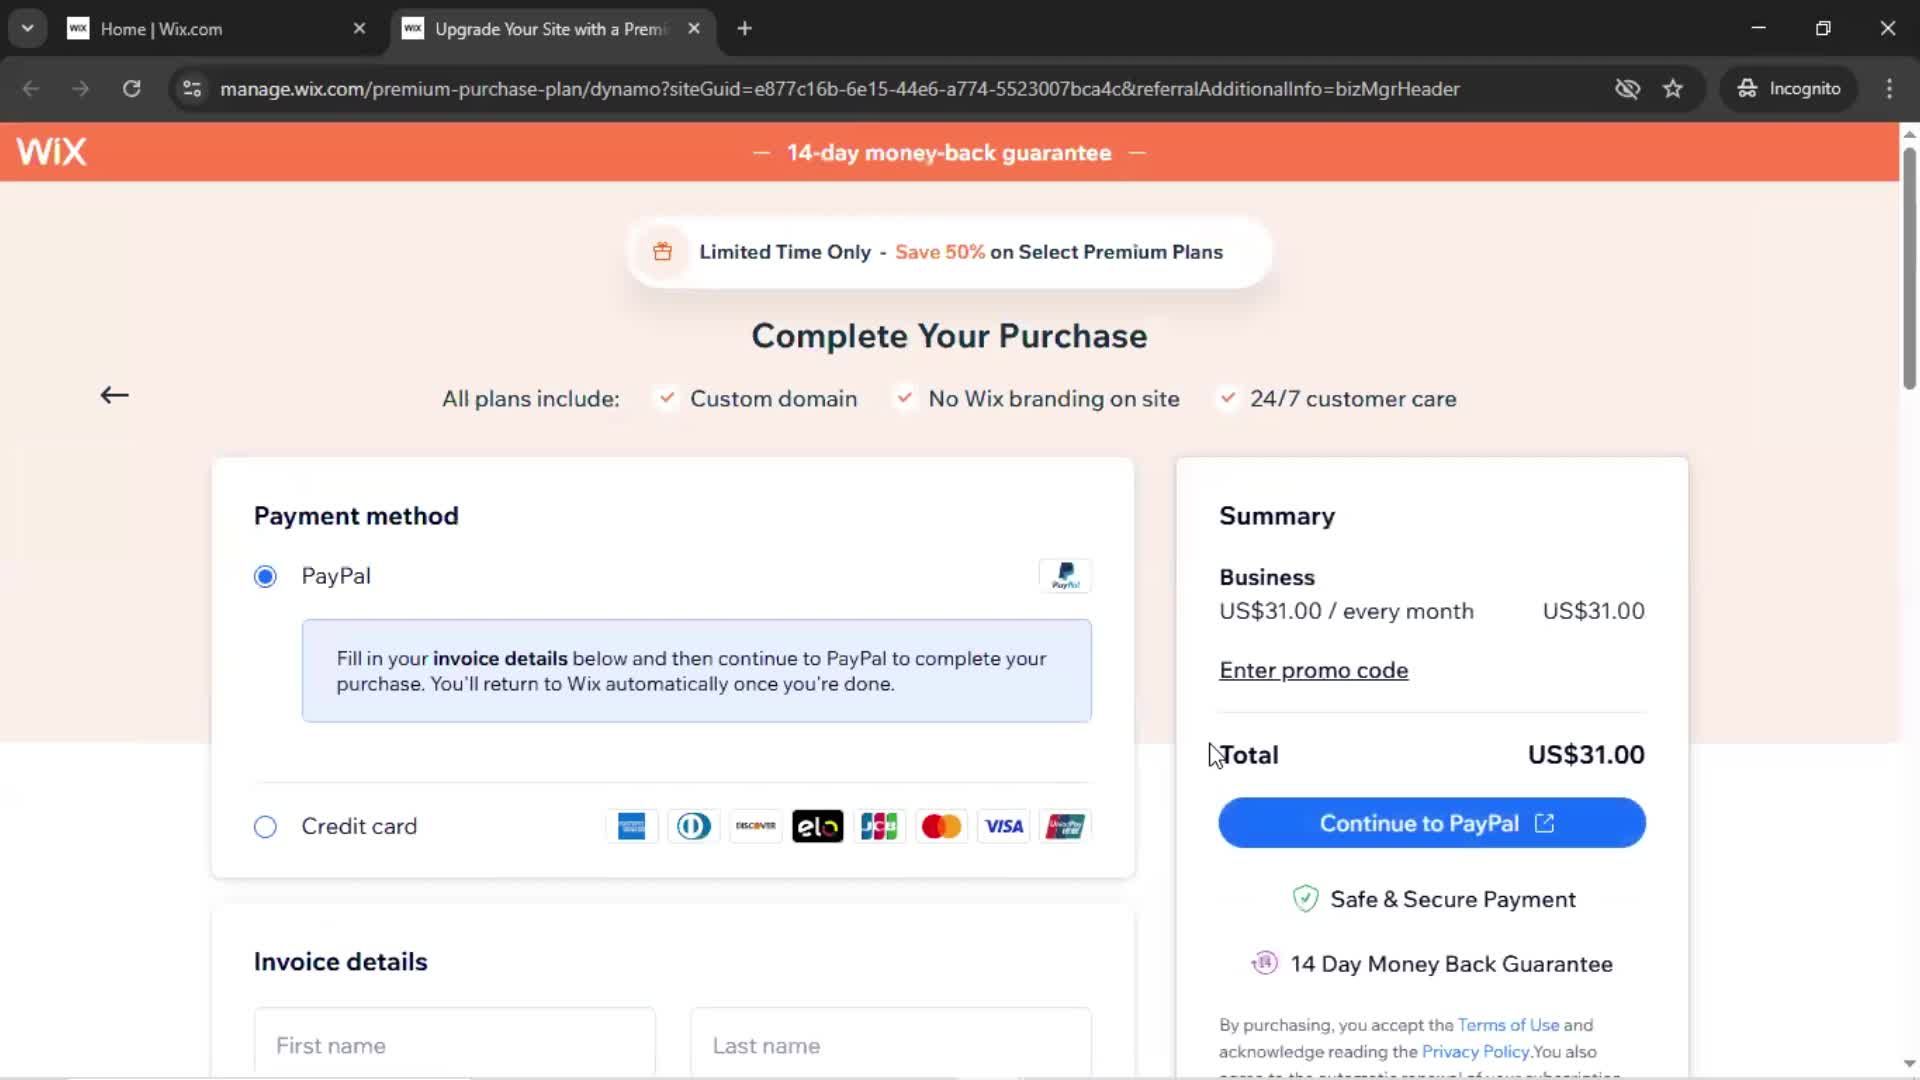This screenshot has height=1080, width=1920.
Task: Click the browser address bar URL
Action: click(x=840, y=88)
